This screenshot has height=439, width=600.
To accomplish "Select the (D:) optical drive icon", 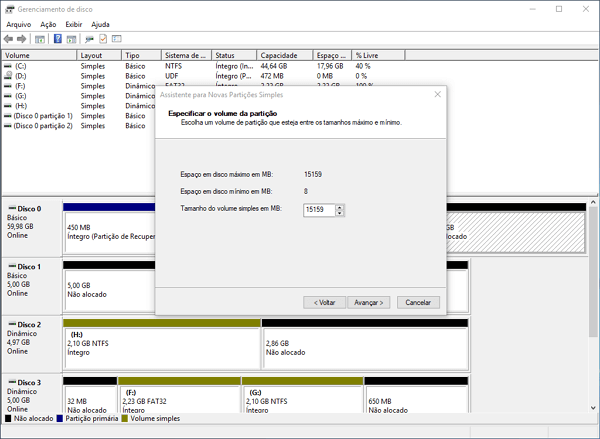I will point(9,76).
